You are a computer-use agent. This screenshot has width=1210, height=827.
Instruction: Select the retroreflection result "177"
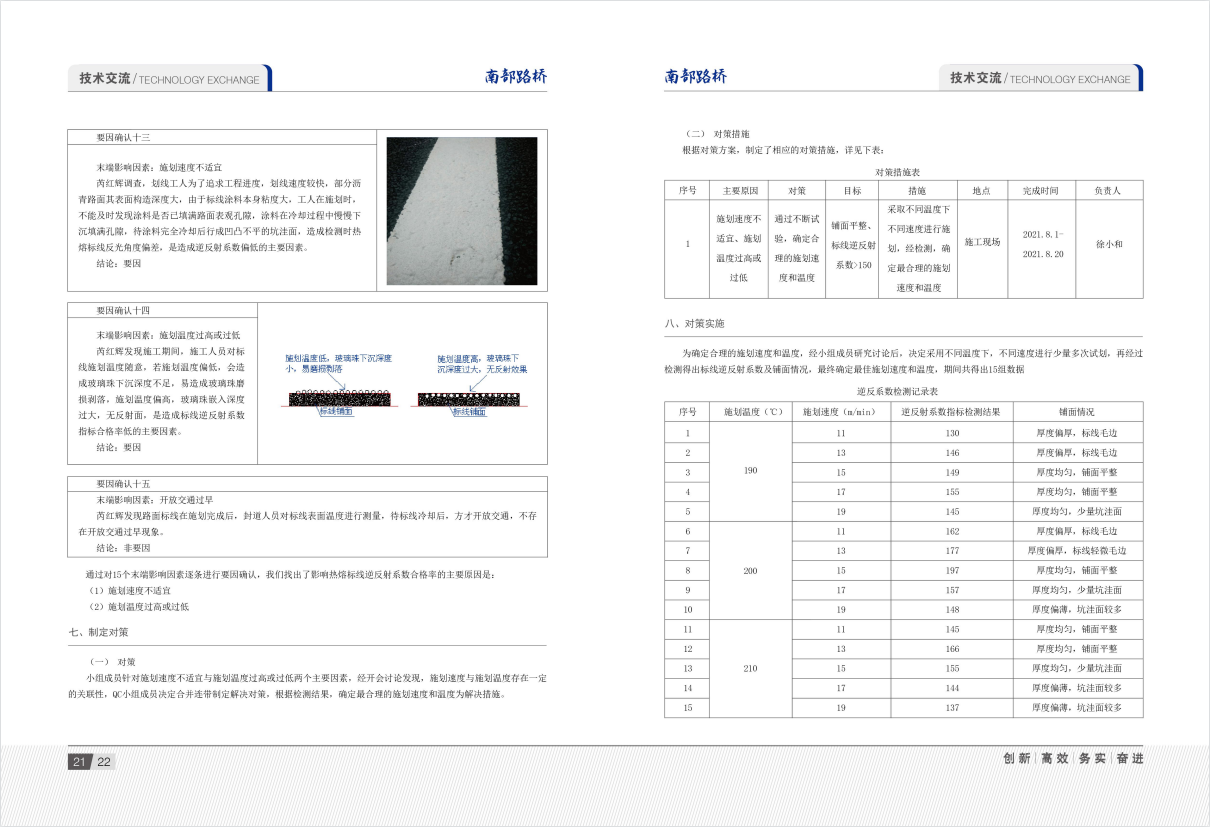(x=952, y=551)
